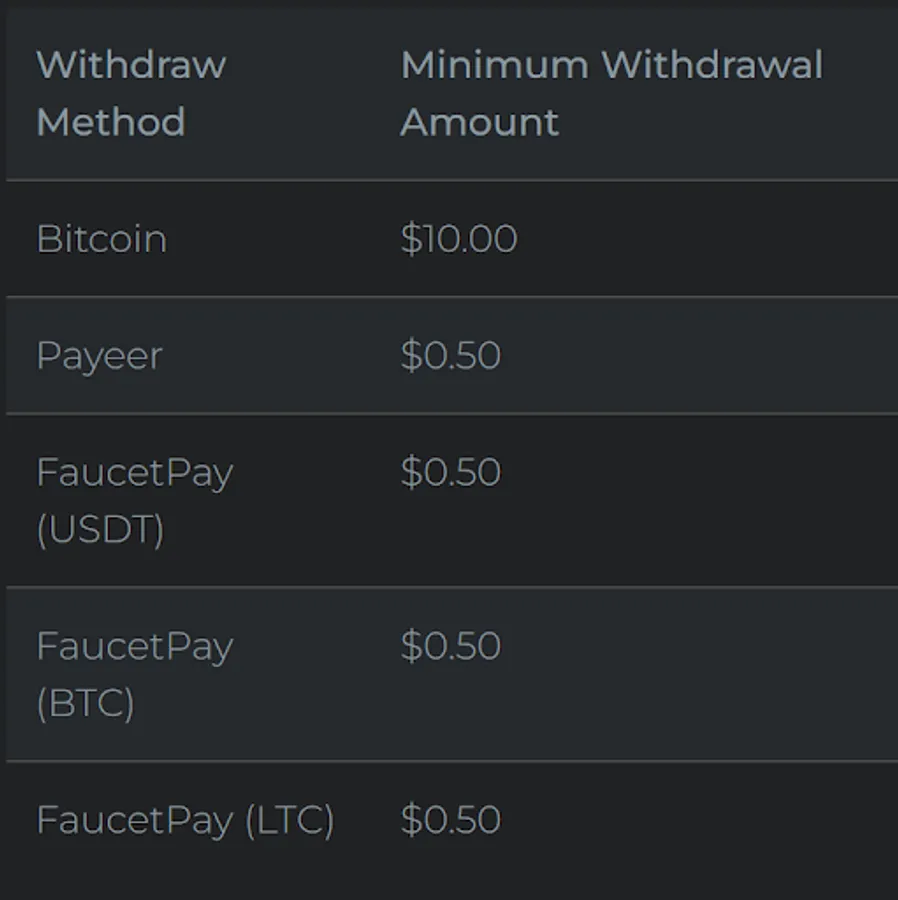898x900 pixels.
Task: Click the FaucetPay BTC $0.50 amount
Action: [451, 646]
